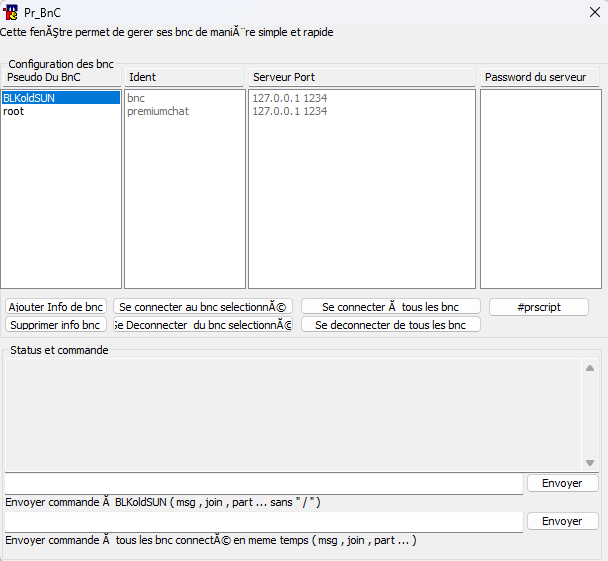Image resolution: width=608 pixels, height=561 pixels.
Task: Click Supprimer info bnc button
Action: tap(56, 325)
